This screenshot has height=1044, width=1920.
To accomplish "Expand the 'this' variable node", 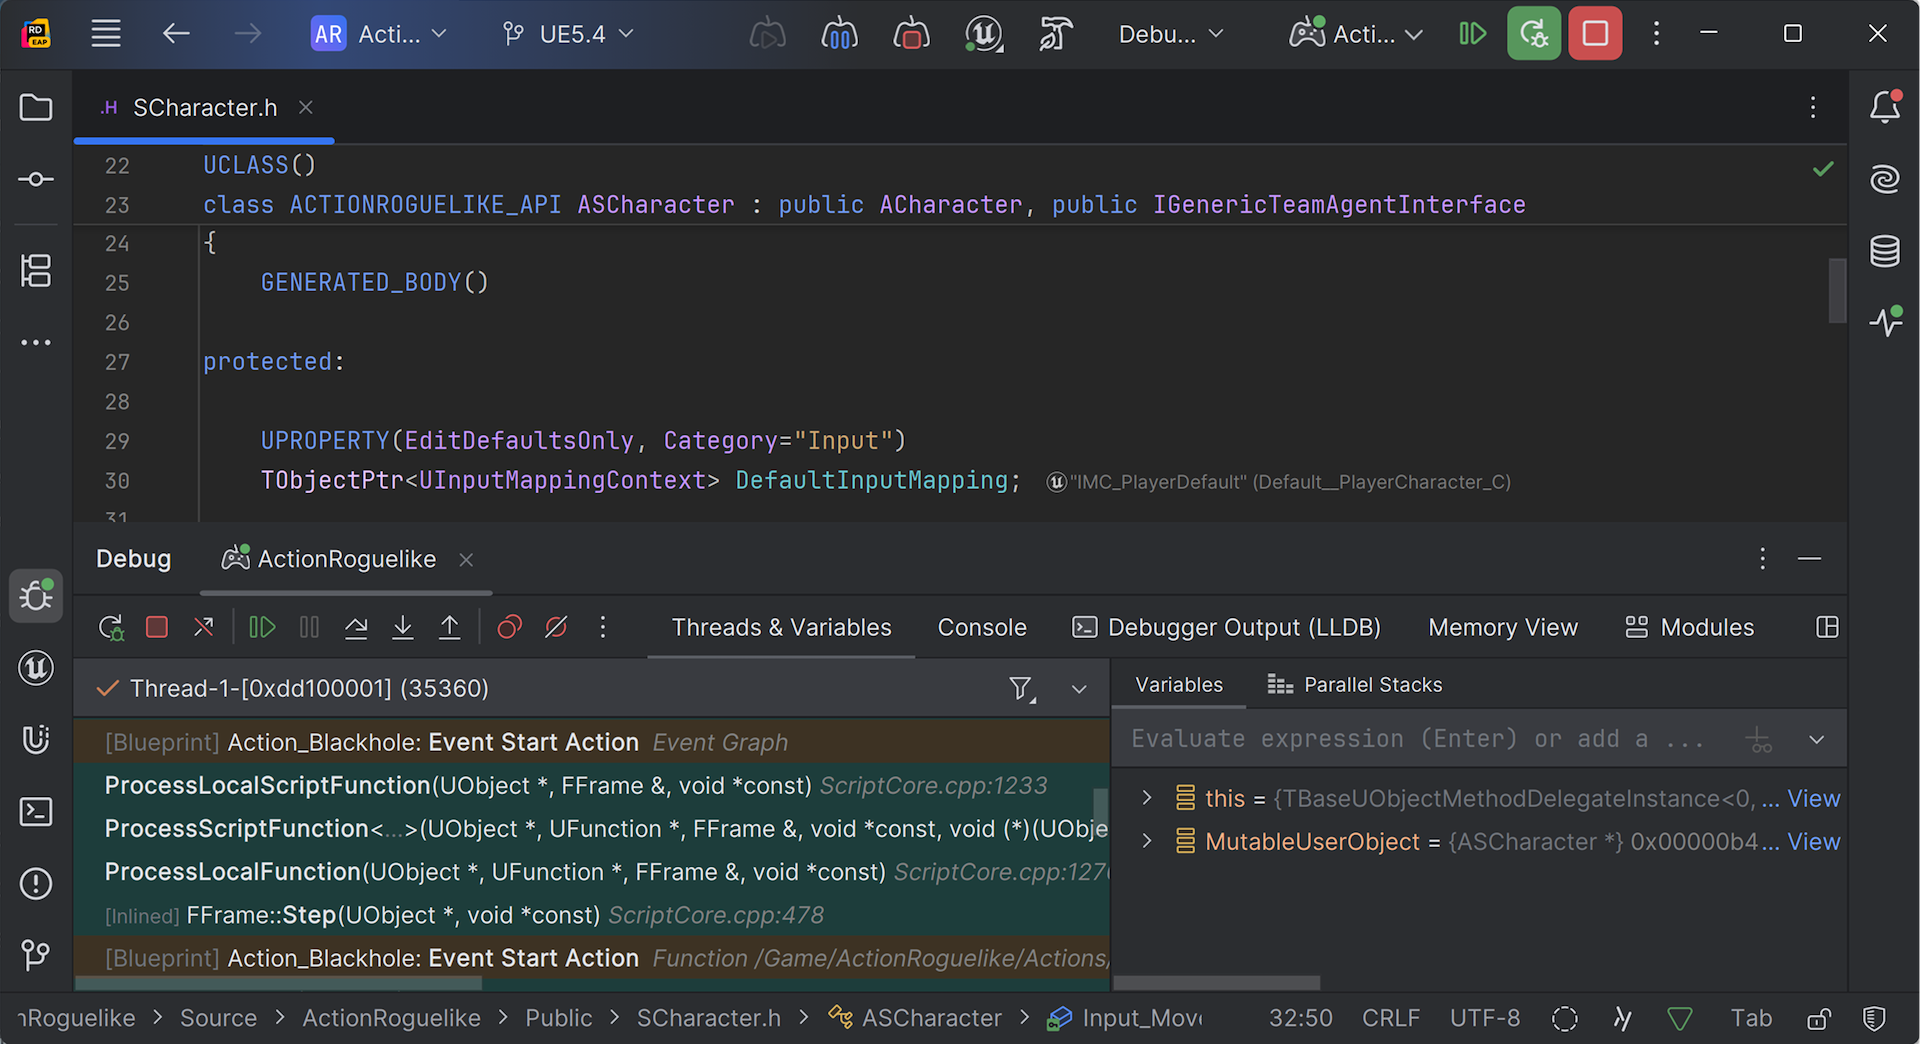I will click(1147, 798).
